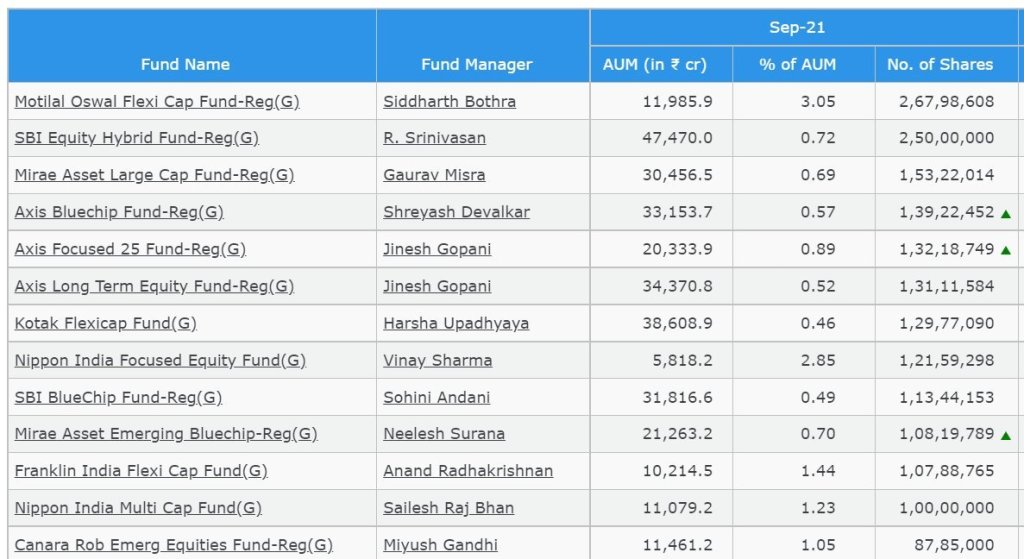Select Nippon India Focused Equity Fund link
The image size is (1024, 559).
point(160,360)
